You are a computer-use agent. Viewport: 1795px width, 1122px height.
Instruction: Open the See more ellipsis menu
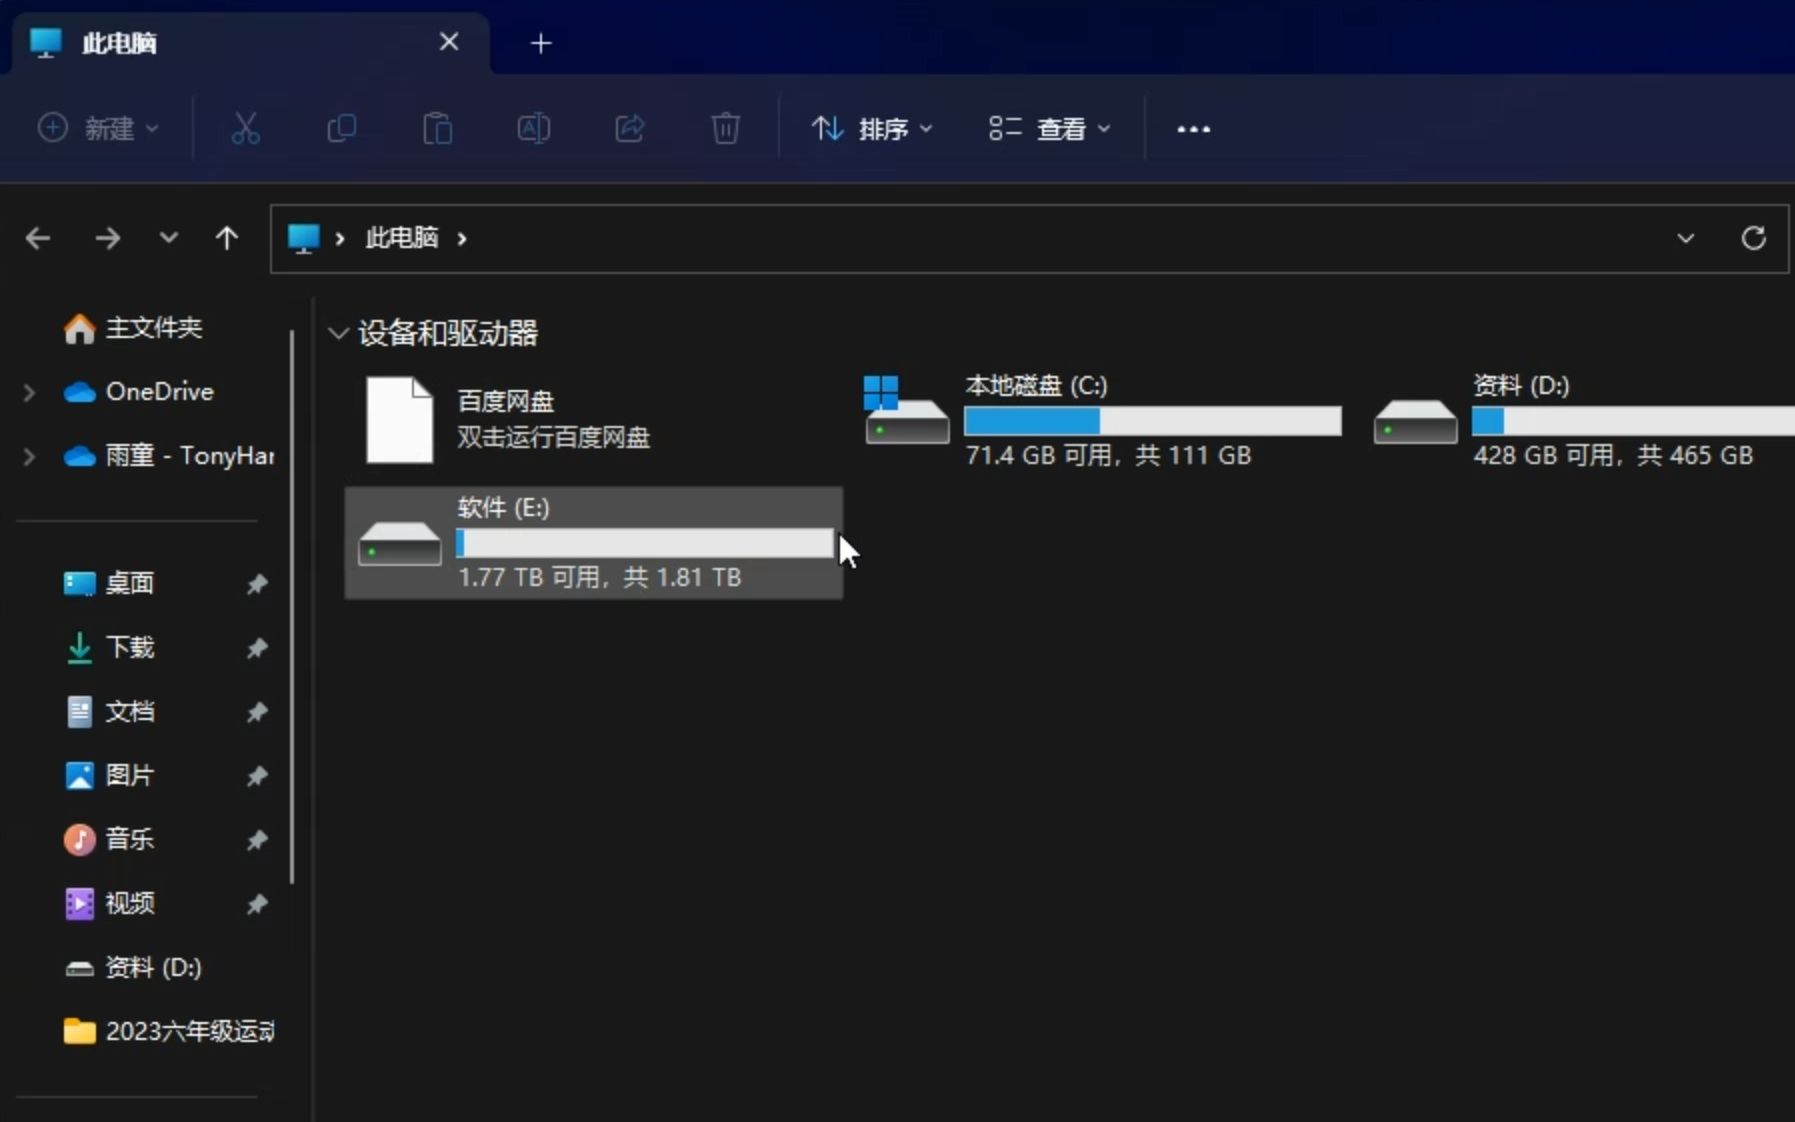pos(1193,129)
